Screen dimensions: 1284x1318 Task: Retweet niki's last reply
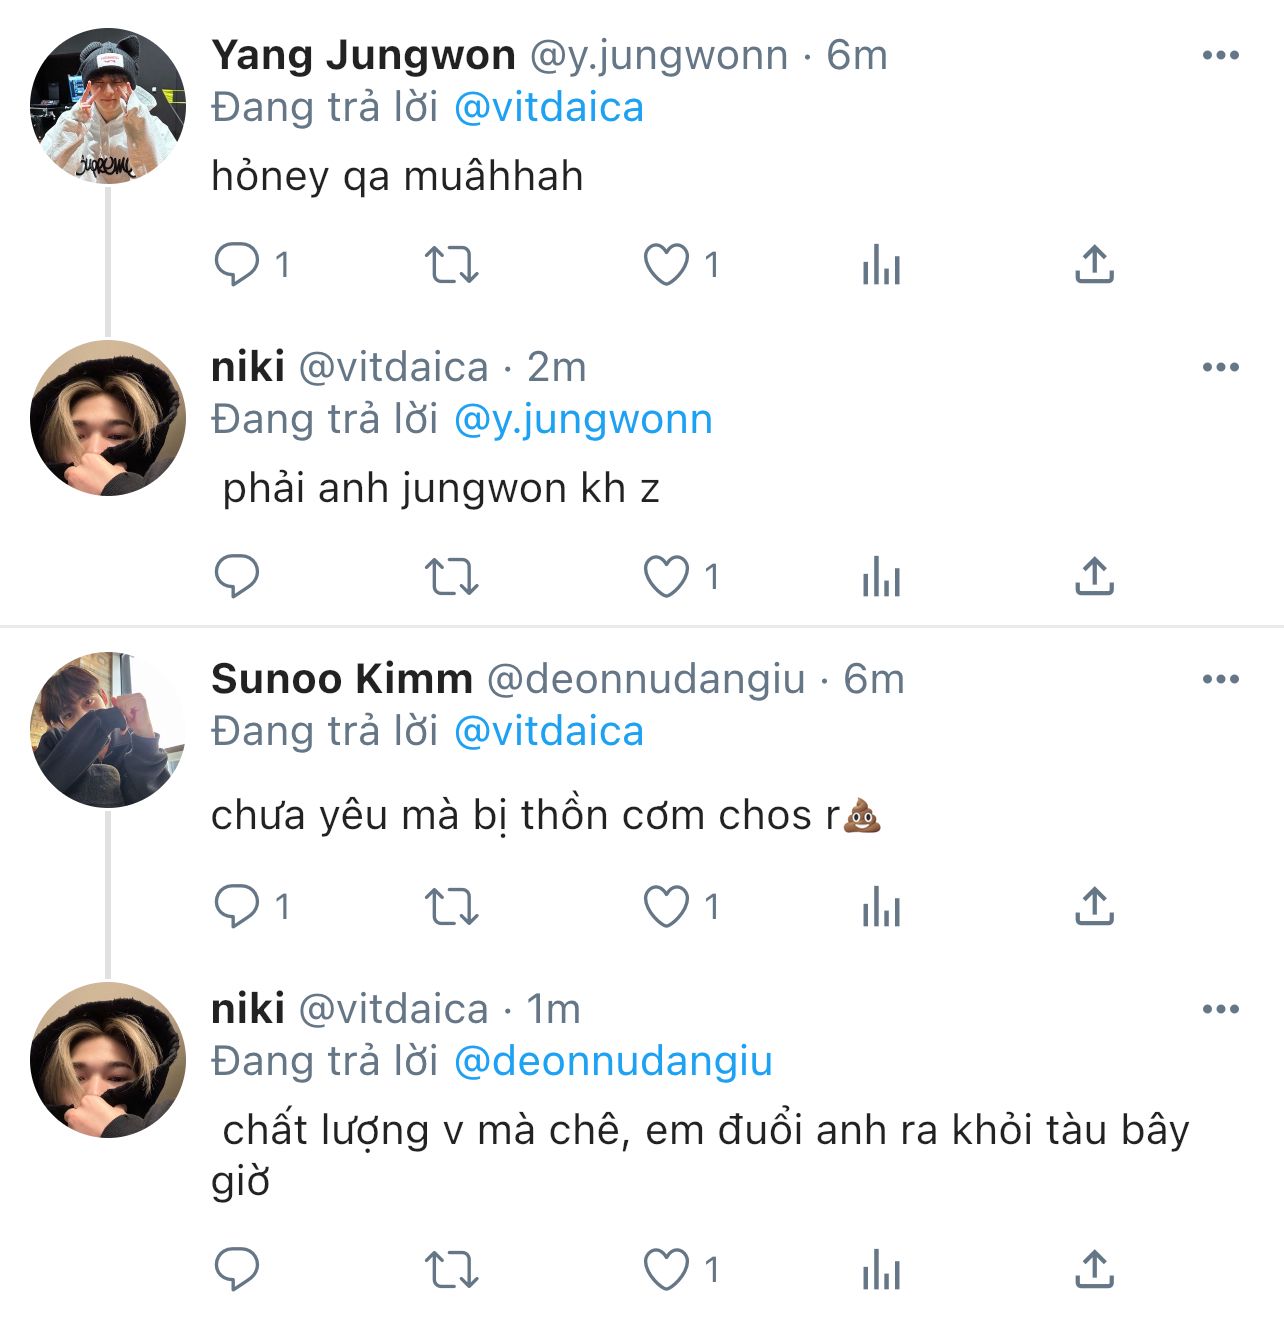(x=451, y=1270)
